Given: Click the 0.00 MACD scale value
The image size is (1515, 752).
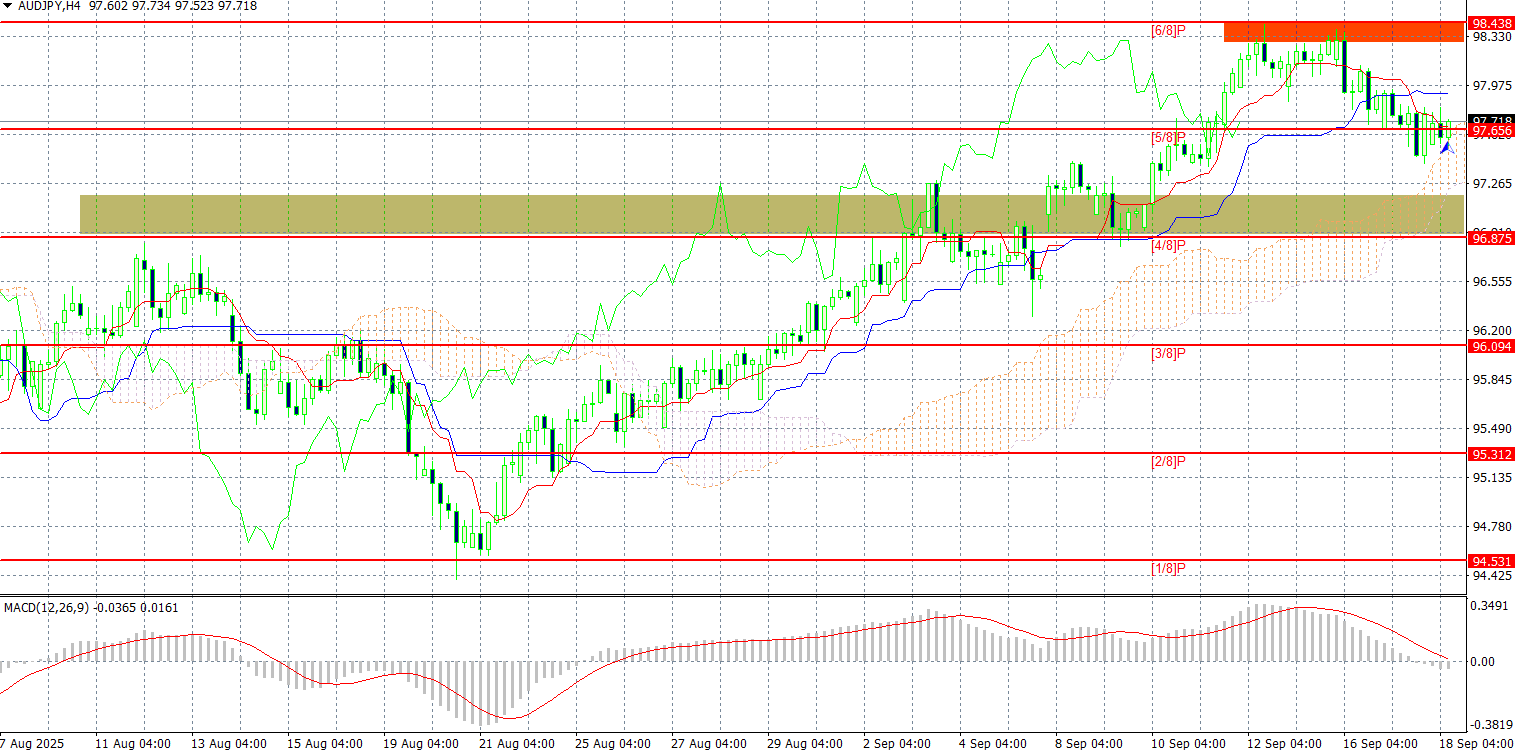Looking at the screenshot, I should pyautogui.click(x=1483, y=662).
